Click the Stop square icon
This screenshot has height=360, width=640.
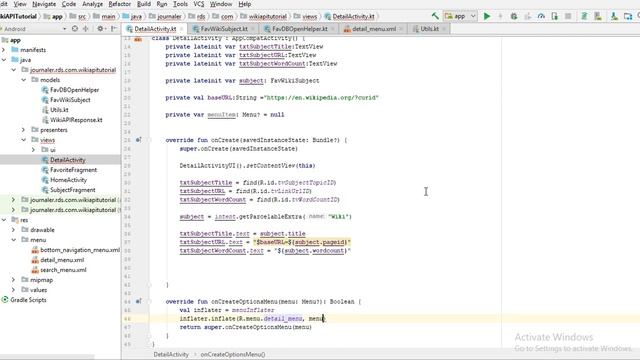pyautogui.click(x=568, y=16)
